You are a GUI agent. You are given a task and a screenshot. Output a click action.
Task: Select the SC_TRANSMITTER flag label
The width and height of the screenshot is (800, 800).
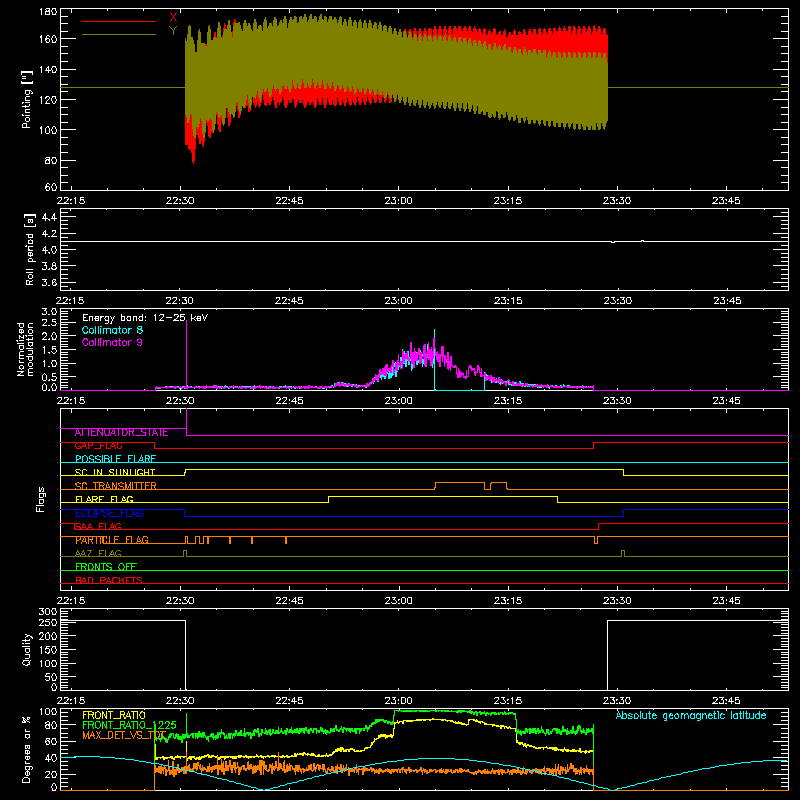pyautogui.click(x=115, y=486)
